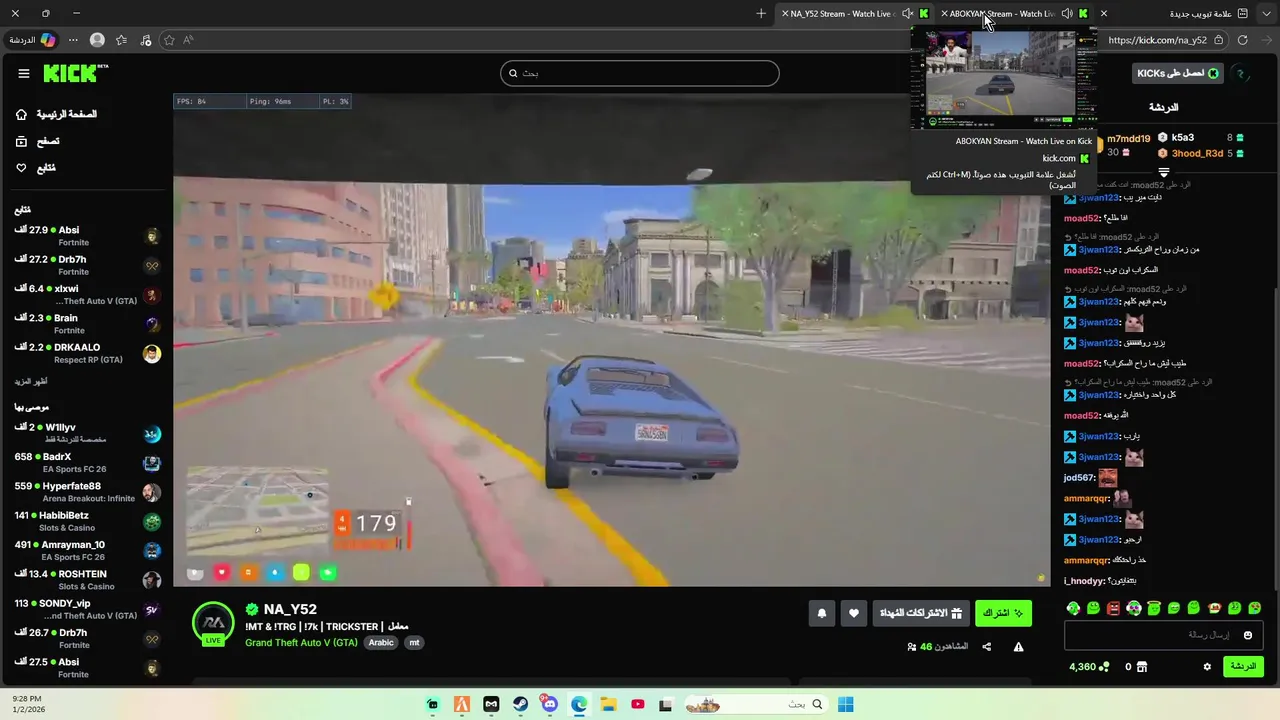Click the heart follow button under stream
The height and width of the screenshot is (720, 1280).
(853, 613)
